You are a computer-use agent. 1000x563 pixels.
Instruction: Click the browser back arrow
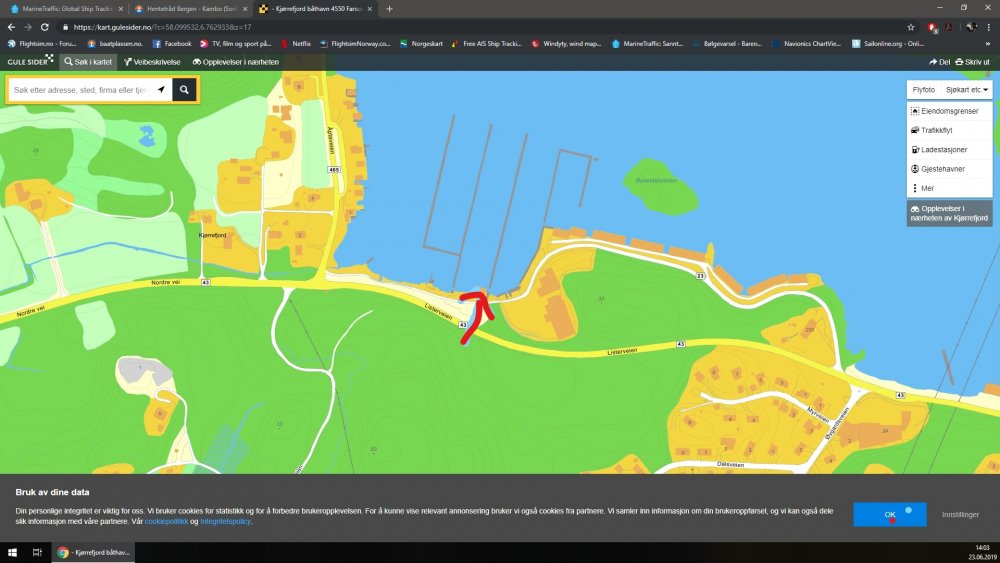pos(11,27)
